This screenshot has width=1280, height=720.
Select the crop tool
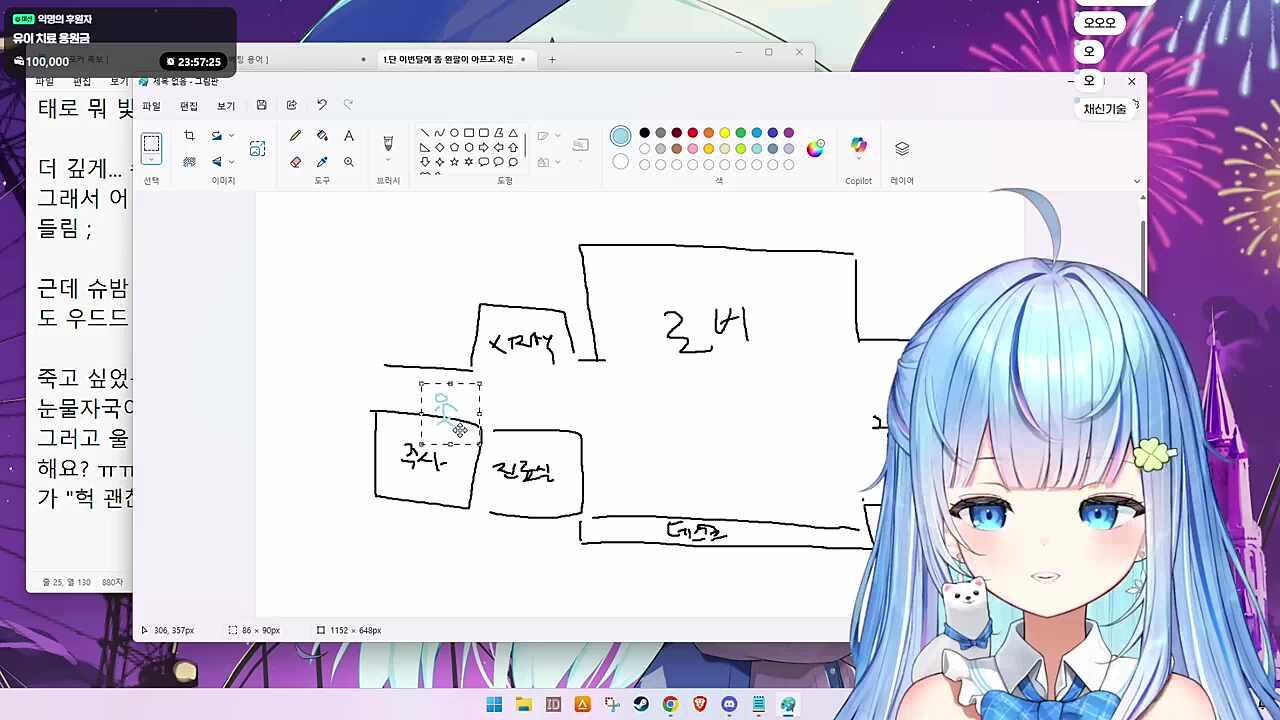pos(189,135)
